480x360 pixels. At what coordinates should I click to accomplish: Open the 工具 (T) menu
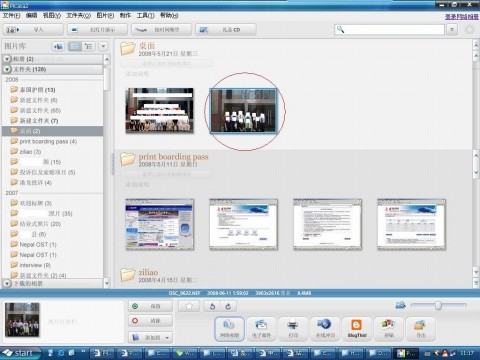click(x=145, y=15)
